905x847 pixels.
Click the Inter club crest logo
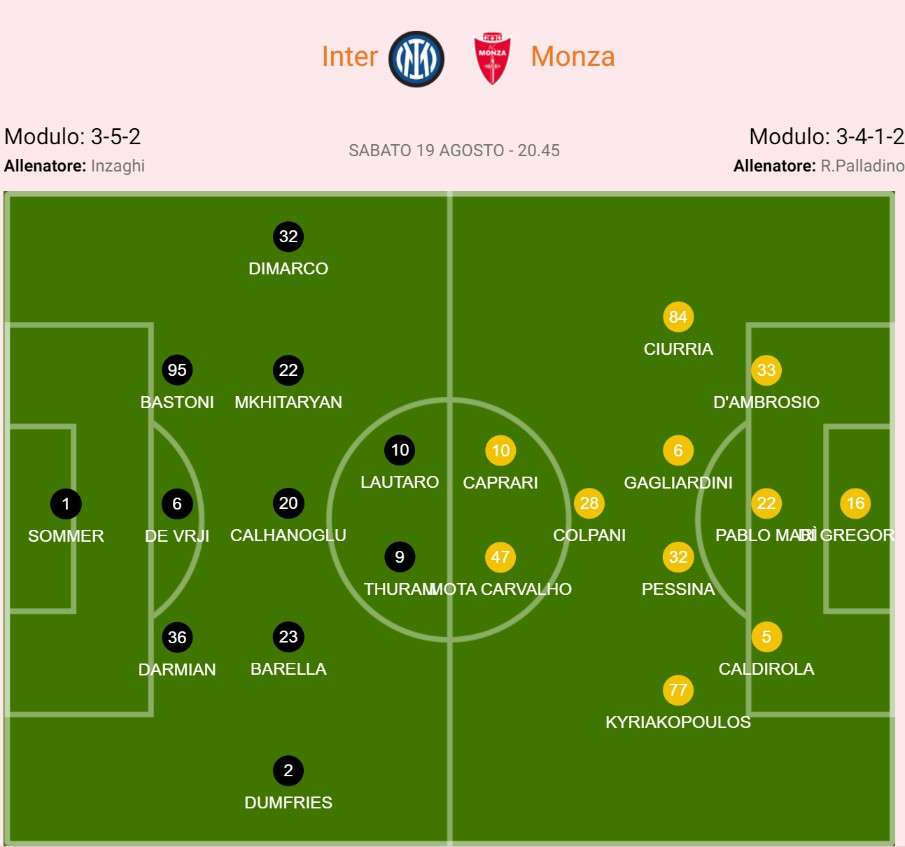point(416,58)
